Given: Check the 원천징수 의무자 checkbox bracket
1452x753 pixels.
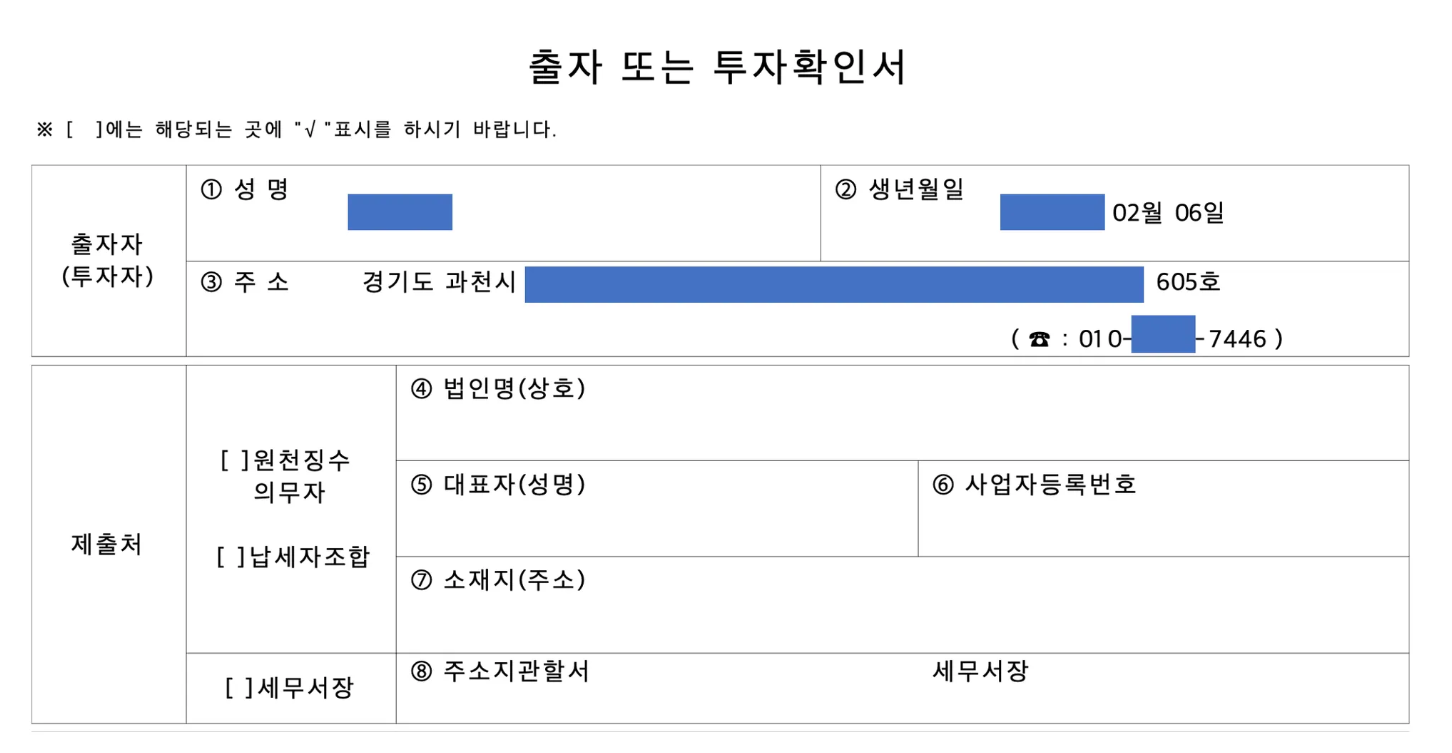Looking at the screenshot, I should [x=234, y=461].
